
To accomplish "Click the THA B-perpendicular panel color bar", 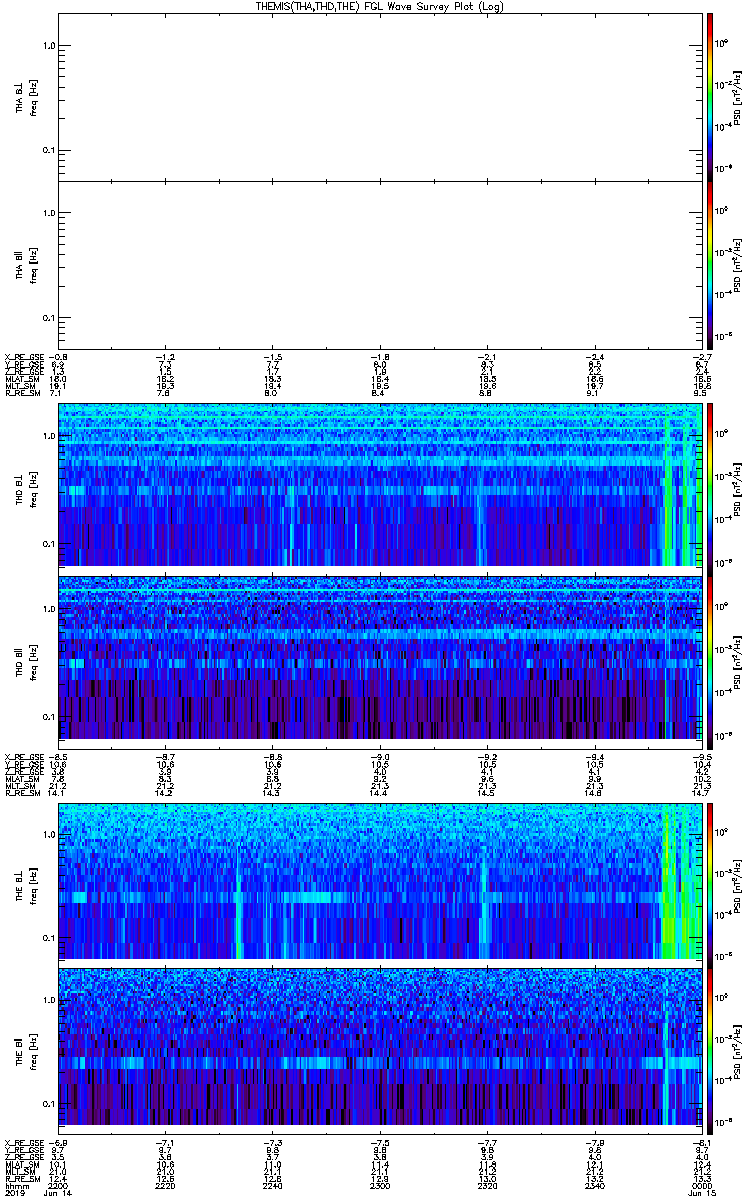I will tap(710, 95).
